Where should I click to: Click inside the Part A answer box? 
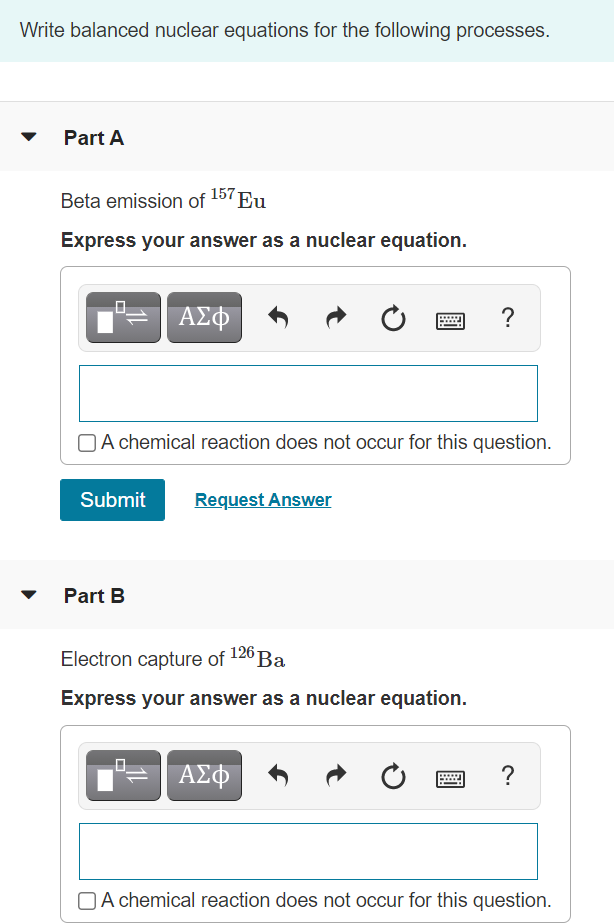click(x=307, y=392)
